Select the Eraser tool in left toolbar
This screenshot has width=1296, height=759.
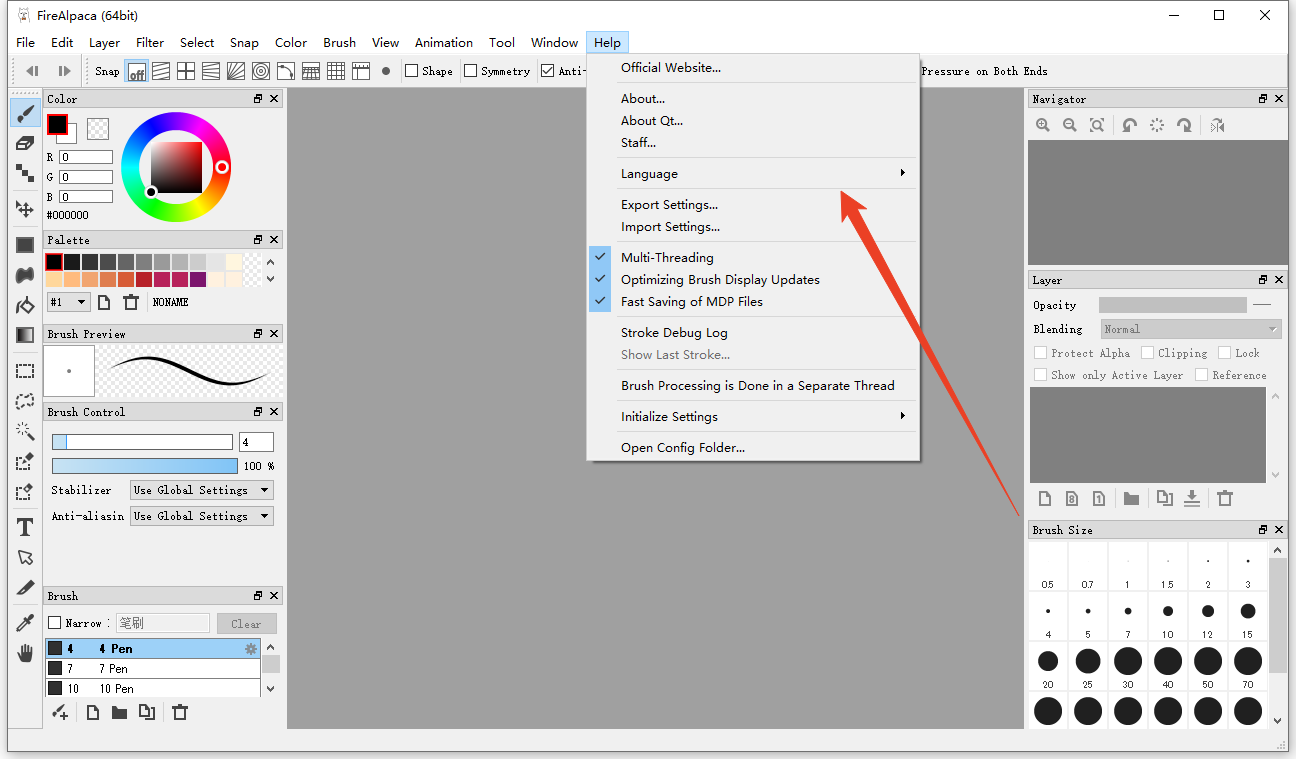pos(25,143)
